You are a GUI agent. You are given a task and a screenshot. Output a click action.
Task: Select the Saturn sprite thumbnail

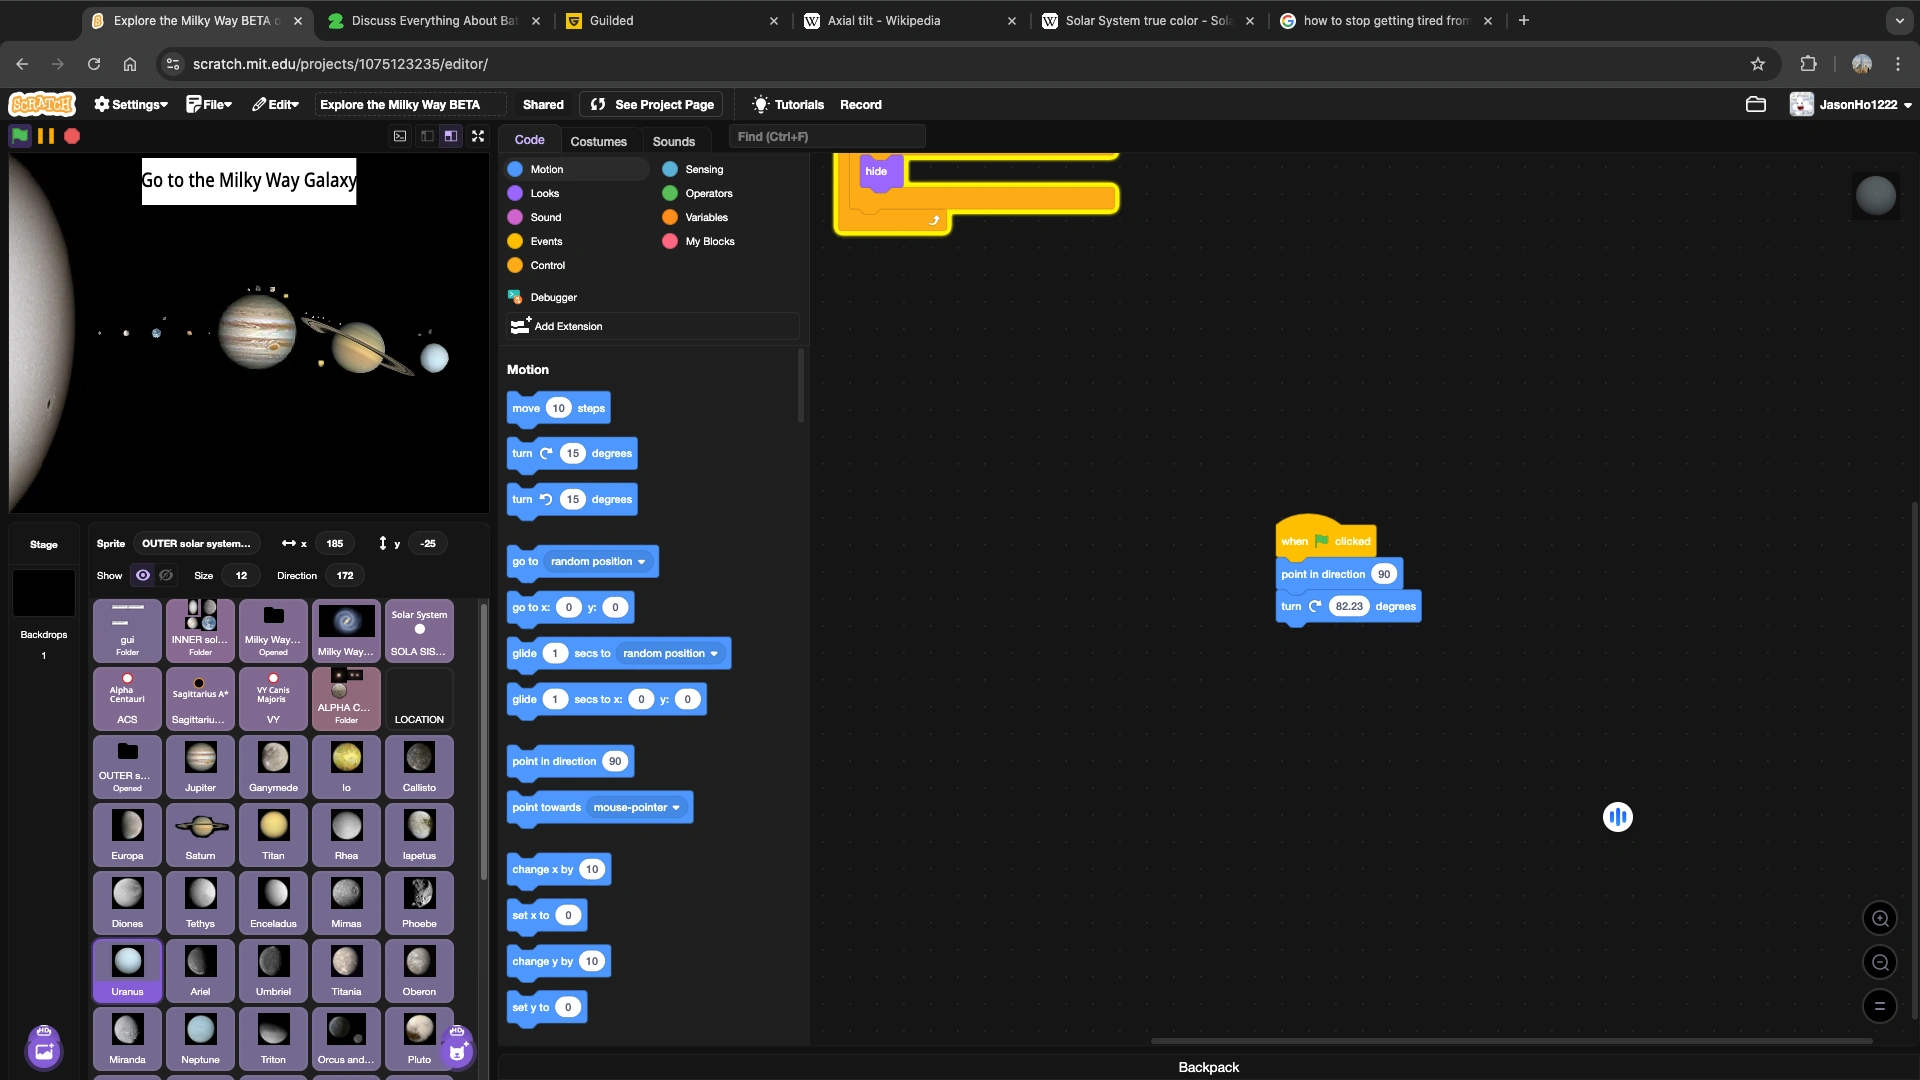click(x=200, y=834)
